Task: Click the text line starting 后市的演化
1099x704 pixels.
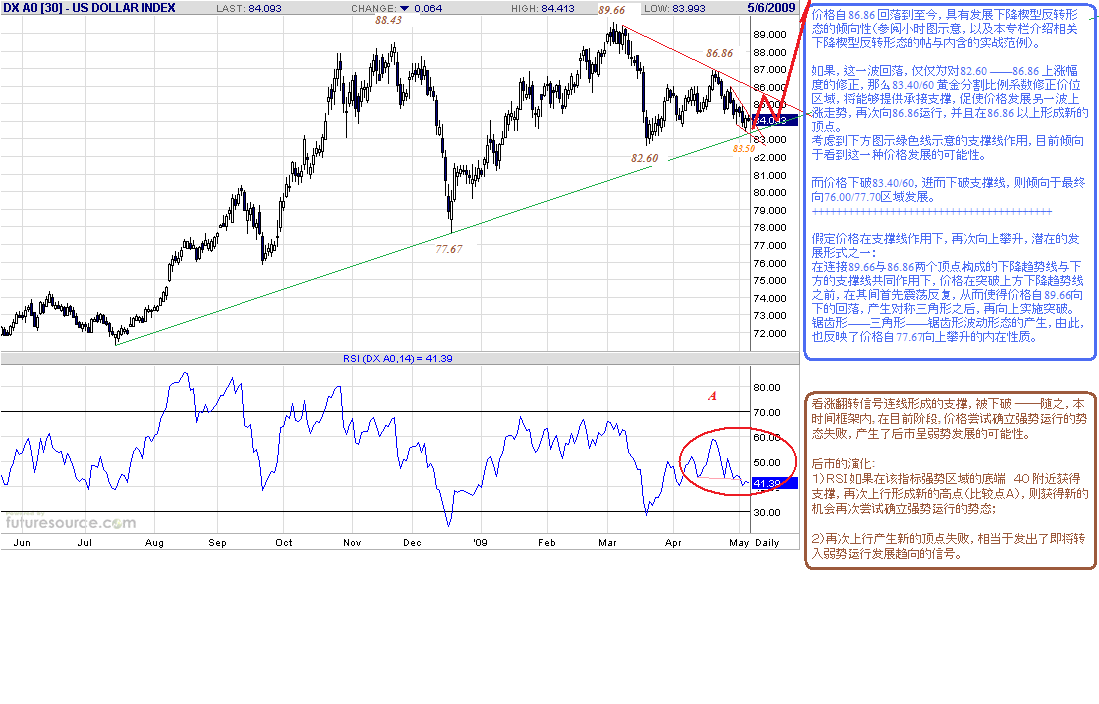Action: click(843, 464)
